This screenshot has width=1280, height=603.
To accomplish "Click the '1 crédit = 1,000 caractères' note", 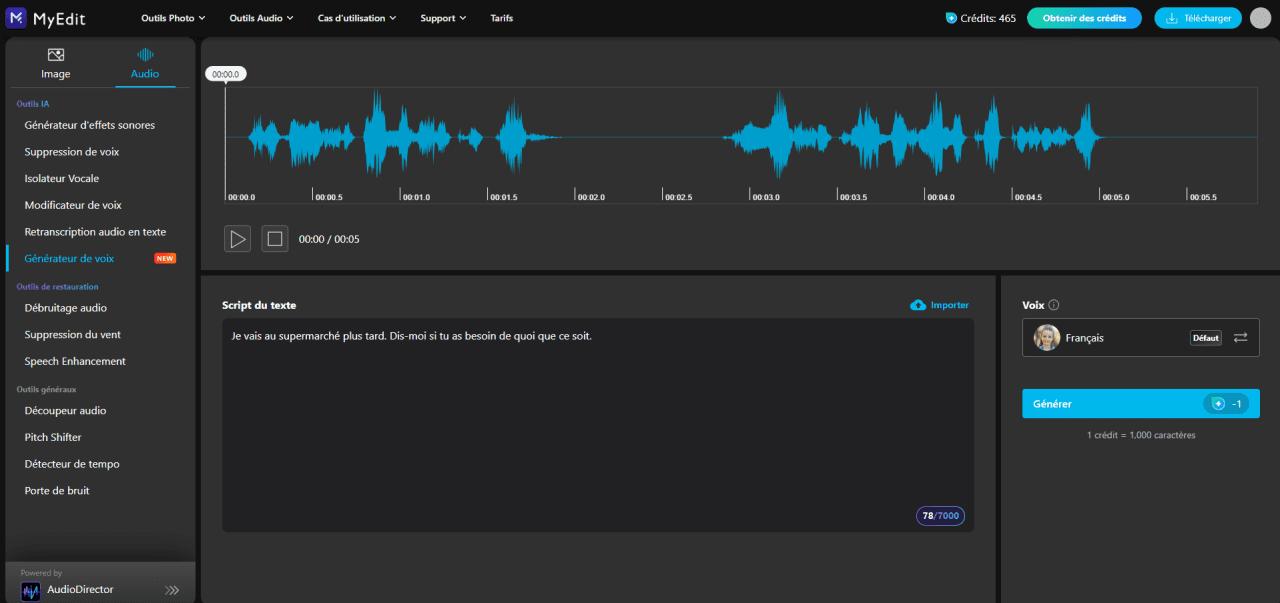I will [1141, 435].
